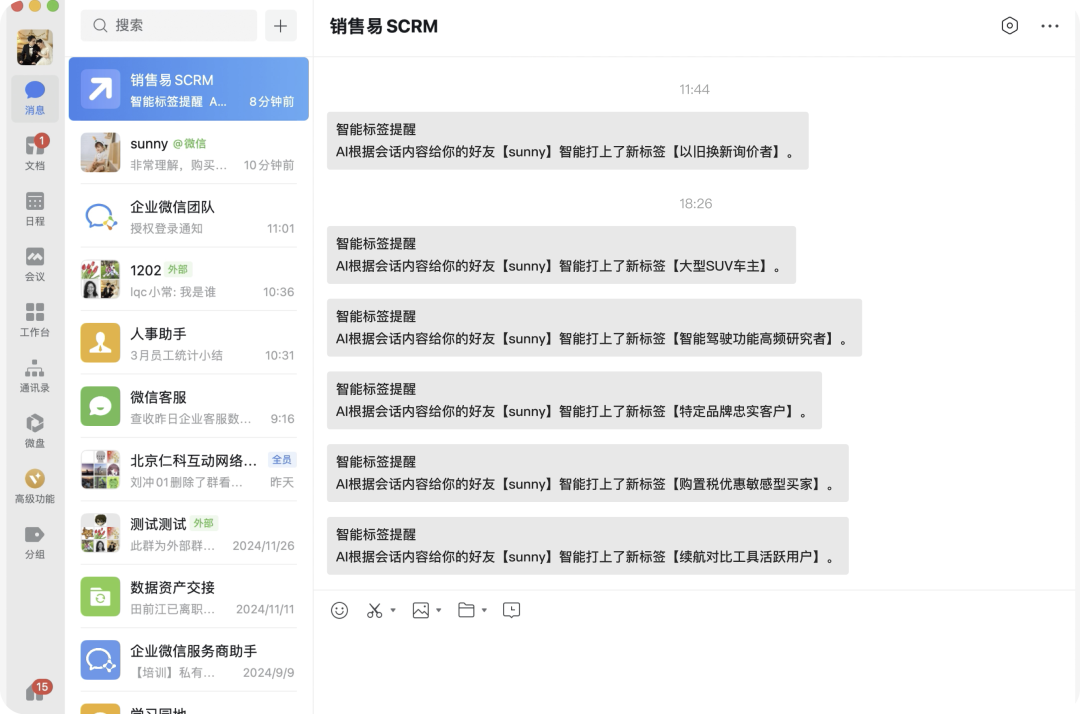
Task: Open the 企业微信团队 conversation
Action: point(188,216)
